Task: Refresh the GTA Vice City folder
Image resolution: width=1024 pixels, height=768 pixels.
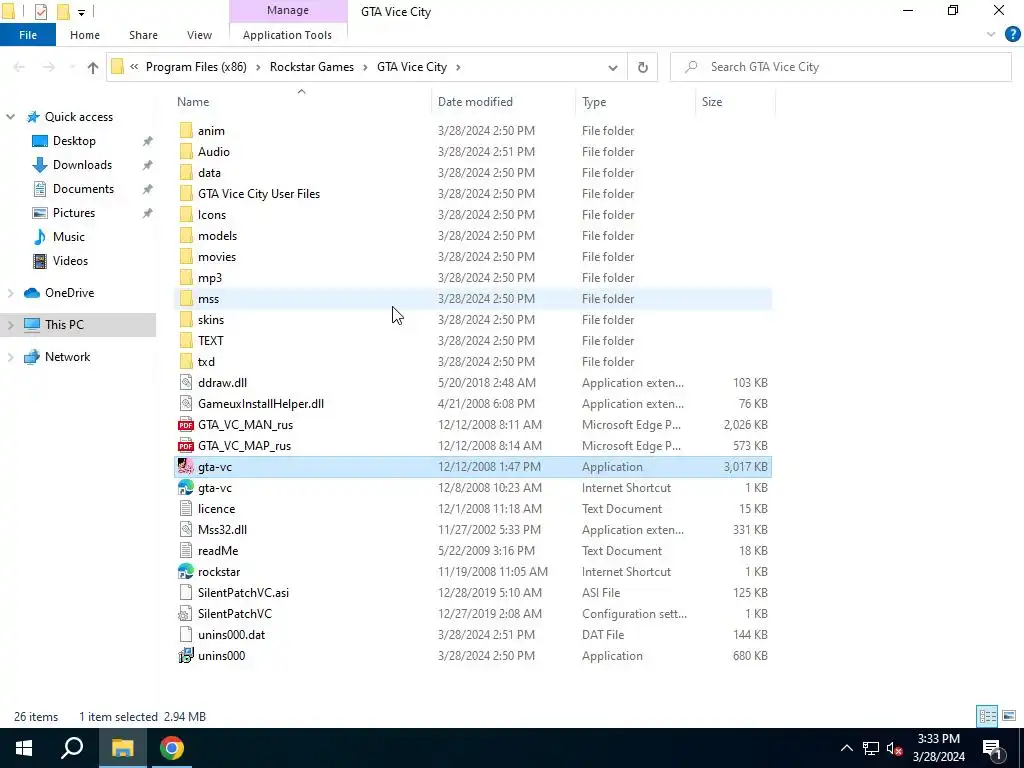Action: pyautogui.click(x=643, y=67)
